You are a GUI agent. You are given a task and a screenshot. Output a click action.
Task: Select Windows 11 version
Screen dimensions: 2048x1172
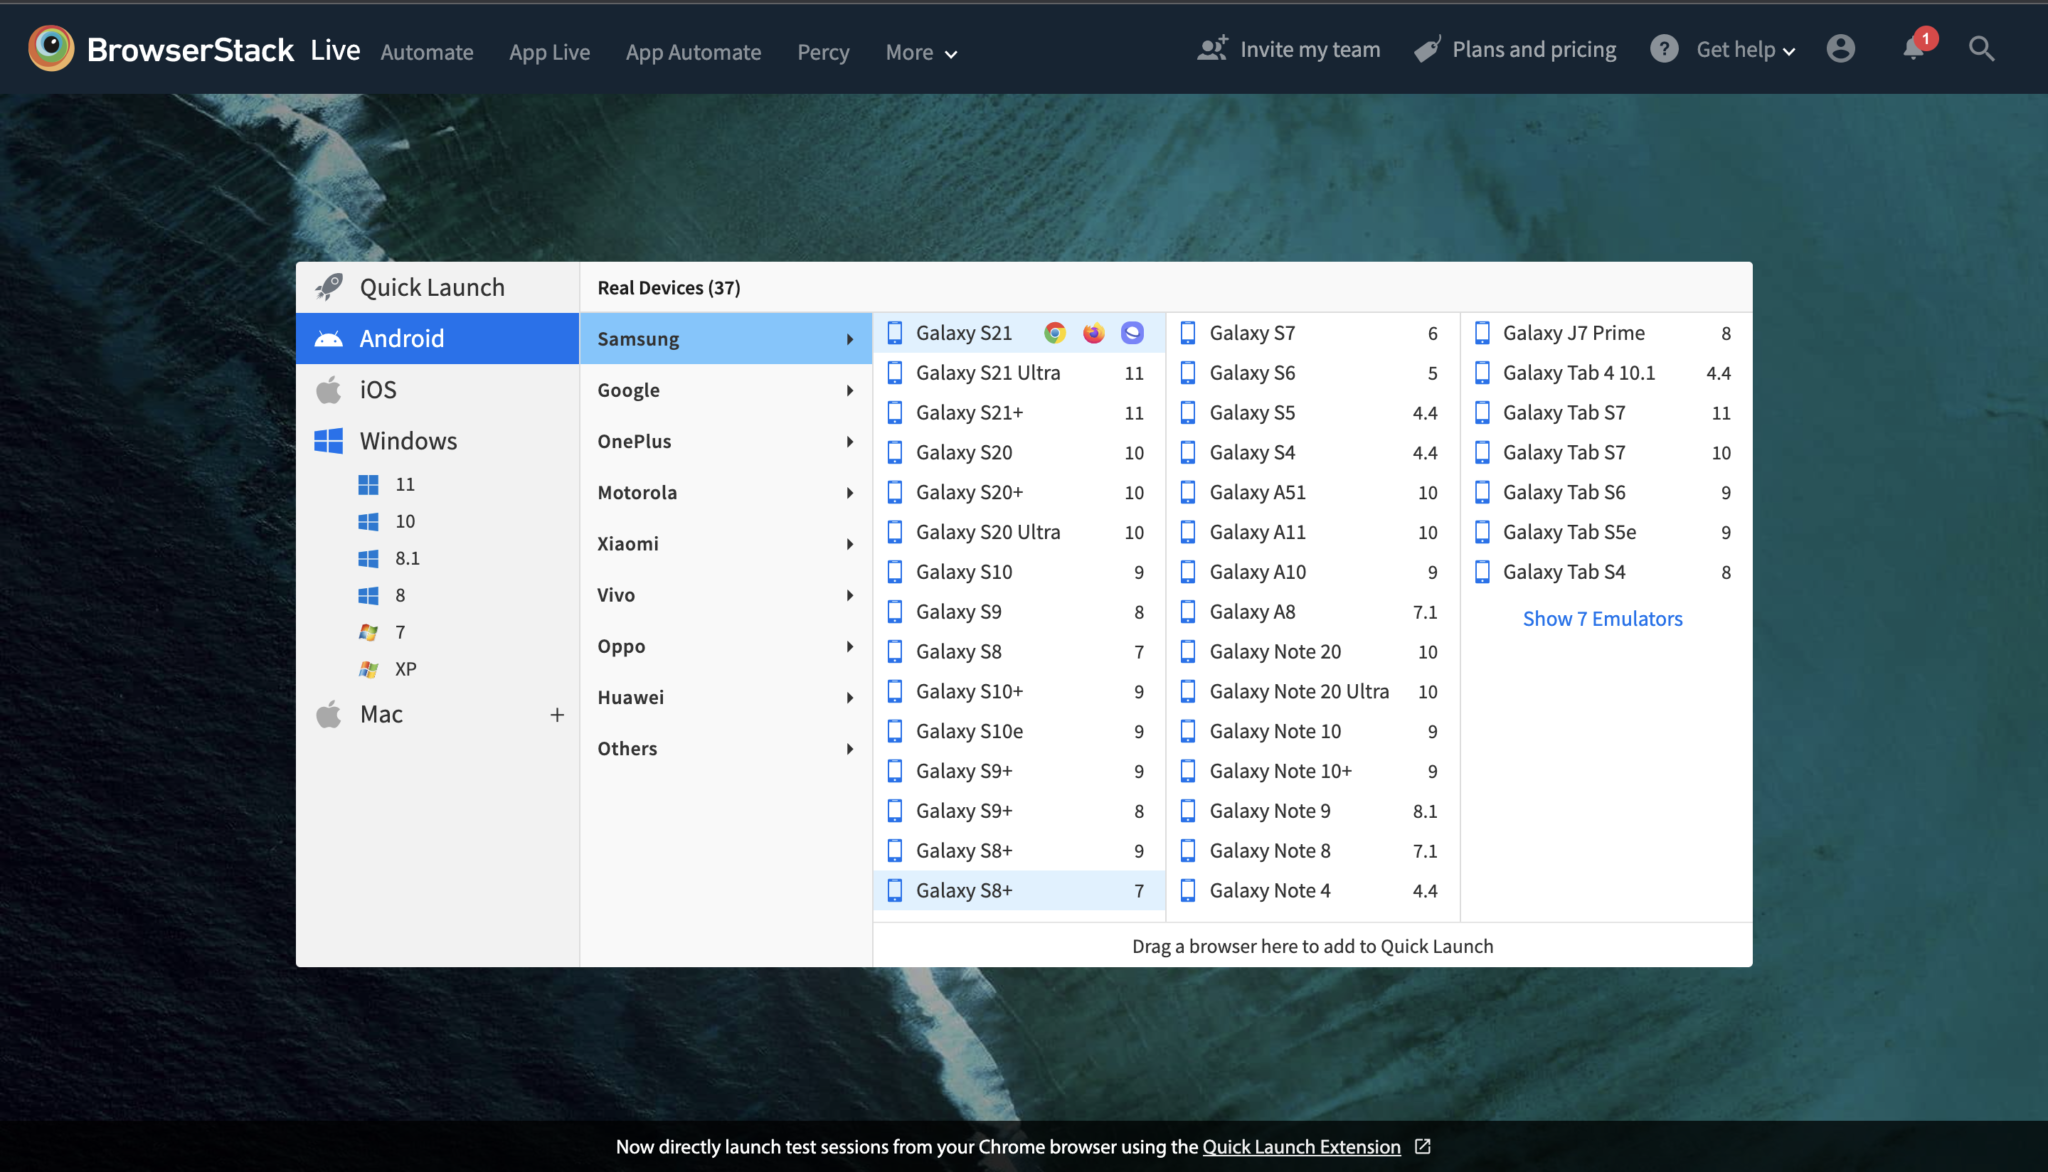tap(404, 484)
